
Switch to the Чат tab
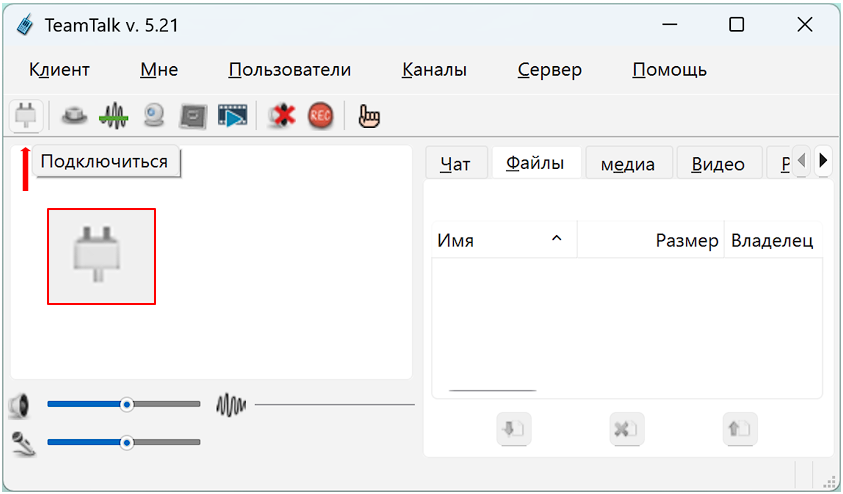456,163
